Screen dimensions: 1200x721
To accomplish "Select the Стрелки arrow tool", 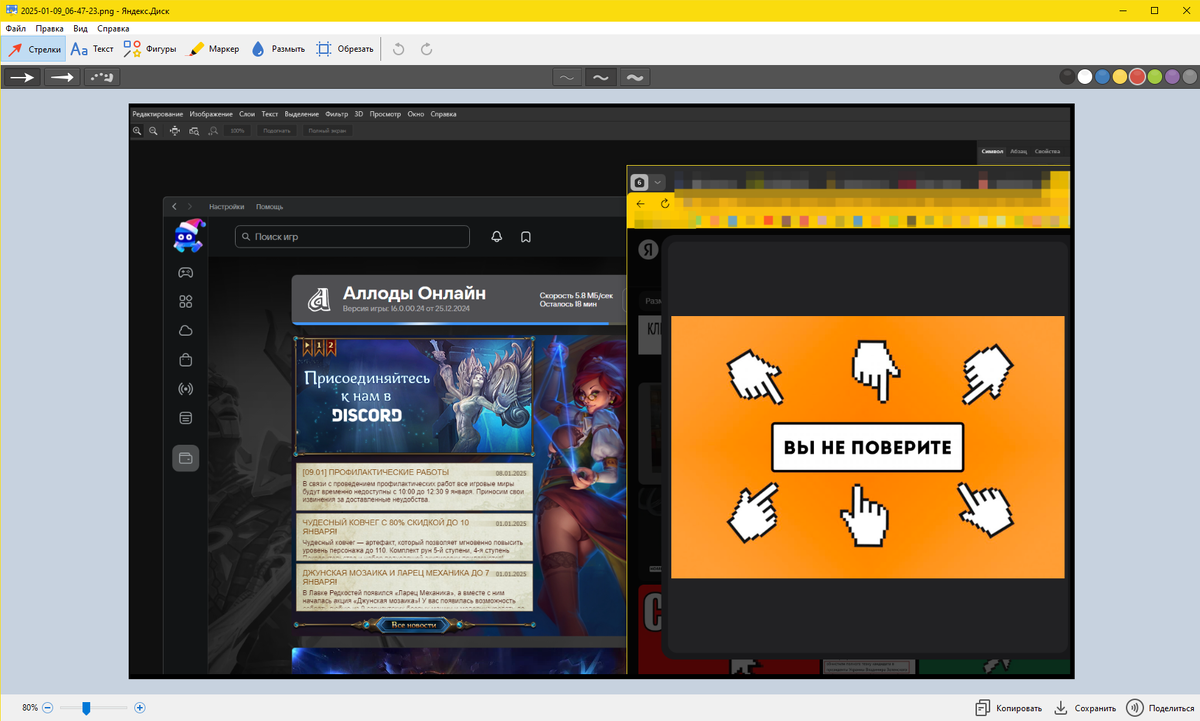I will pos(34,49).
